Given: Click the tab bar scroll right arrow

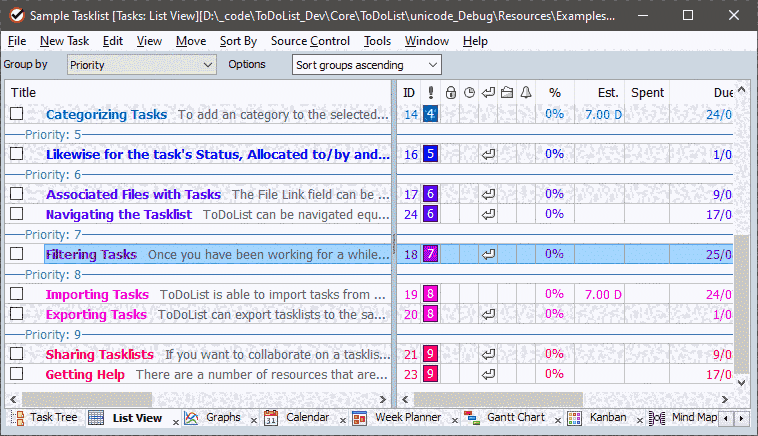Looking at the screenshot, I should tap(742, 419).
